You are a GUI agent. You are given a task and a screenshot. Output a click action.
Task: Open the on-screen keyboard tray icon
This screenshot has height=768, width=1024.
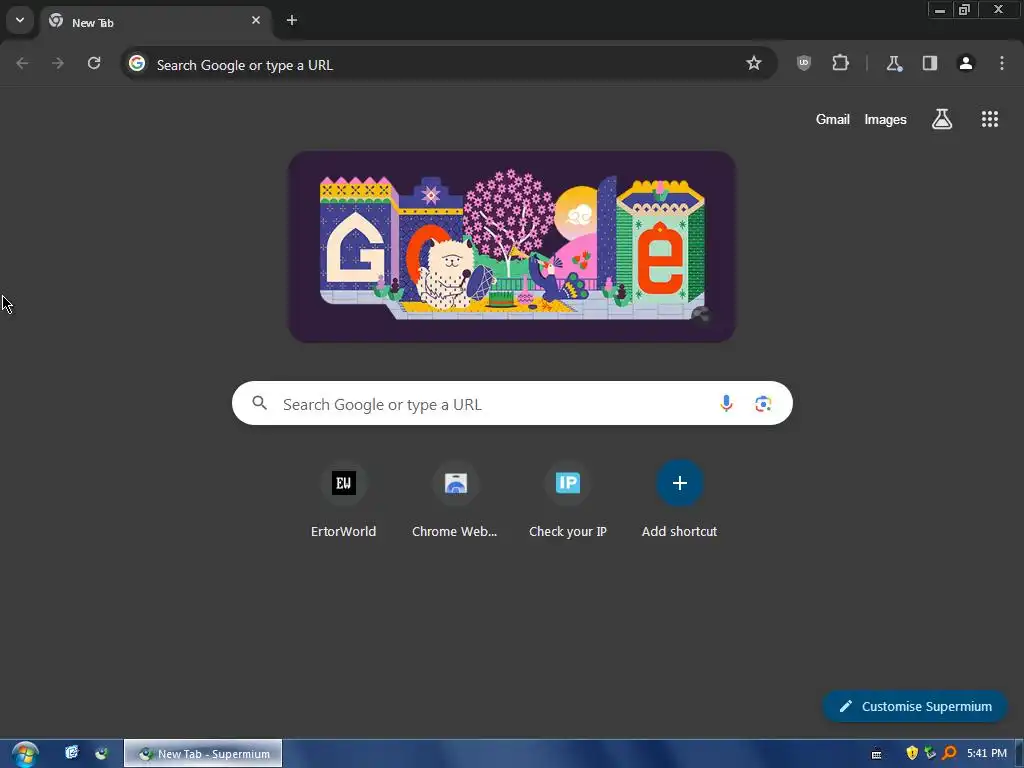876,754
